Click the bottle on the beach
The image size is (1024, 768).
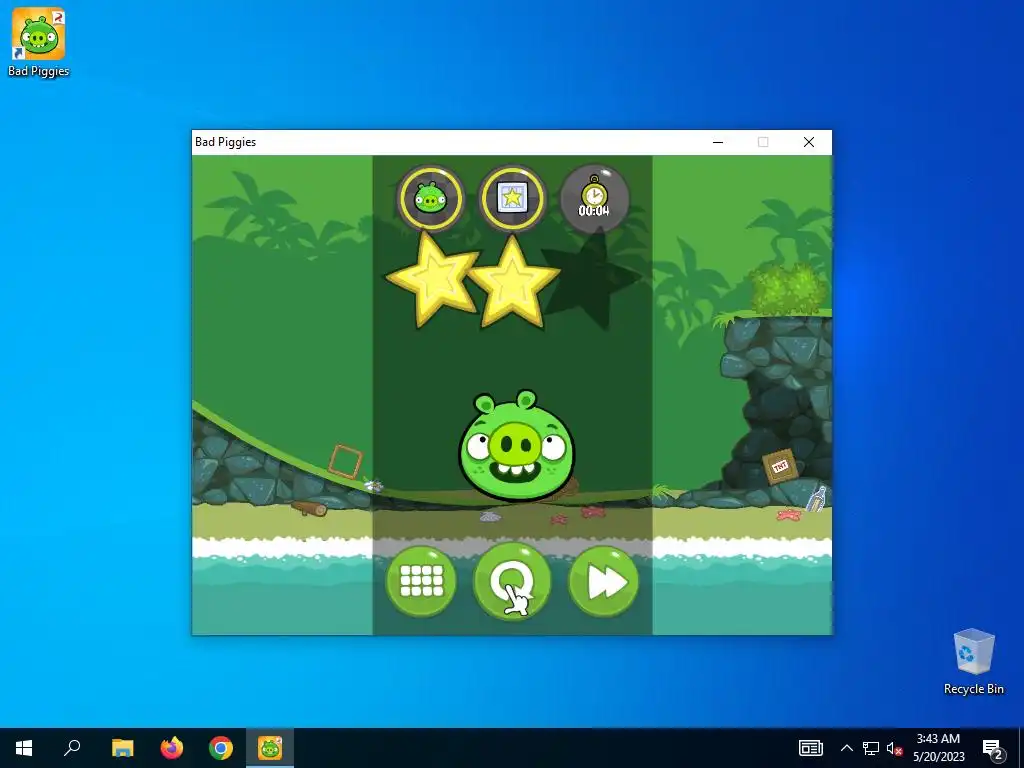(x=816, y=499)
